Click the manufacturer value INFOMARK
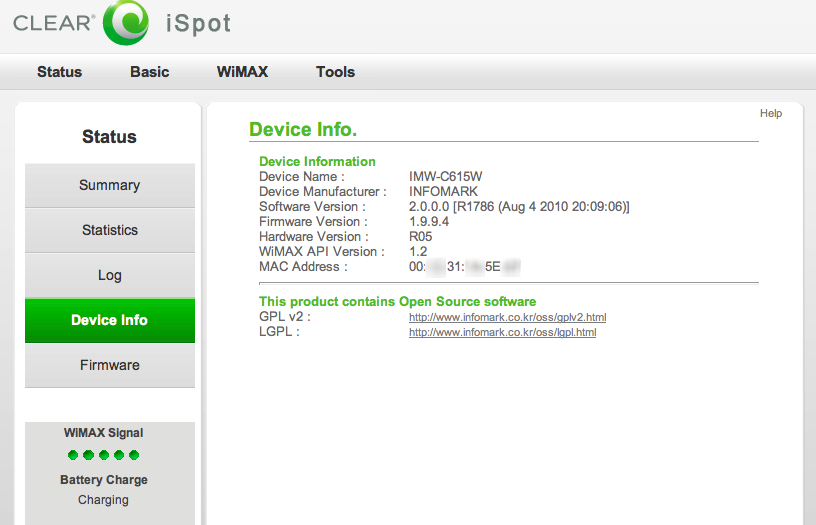The image size is (816, 525). (443, 192)
